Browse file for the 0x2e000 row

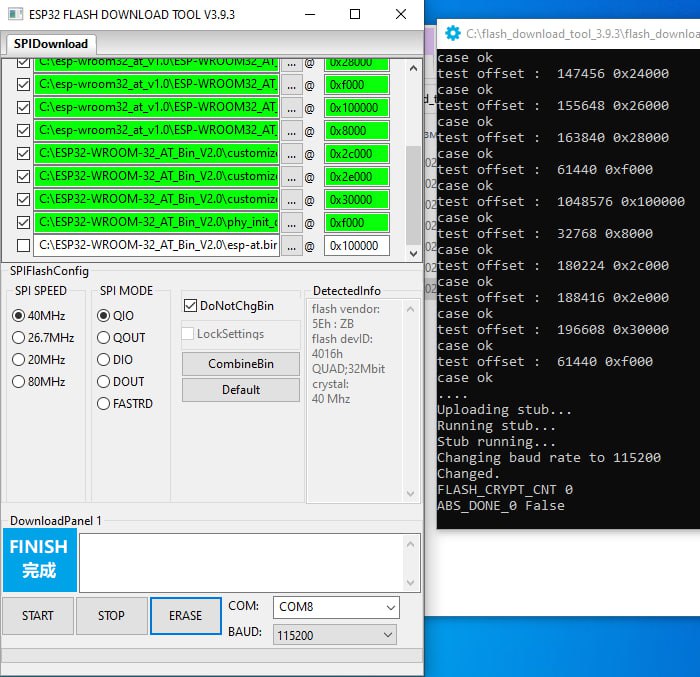tap(292, 177)
